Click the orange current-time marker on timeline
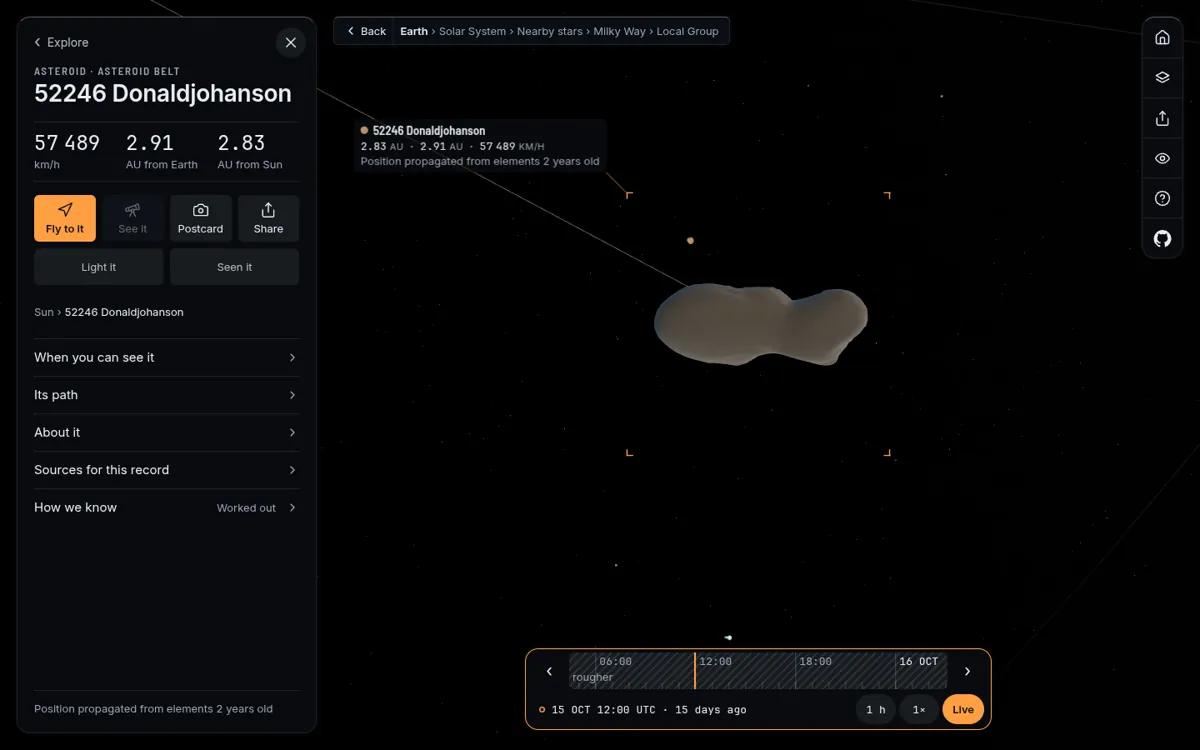 [x=695, y=671]
